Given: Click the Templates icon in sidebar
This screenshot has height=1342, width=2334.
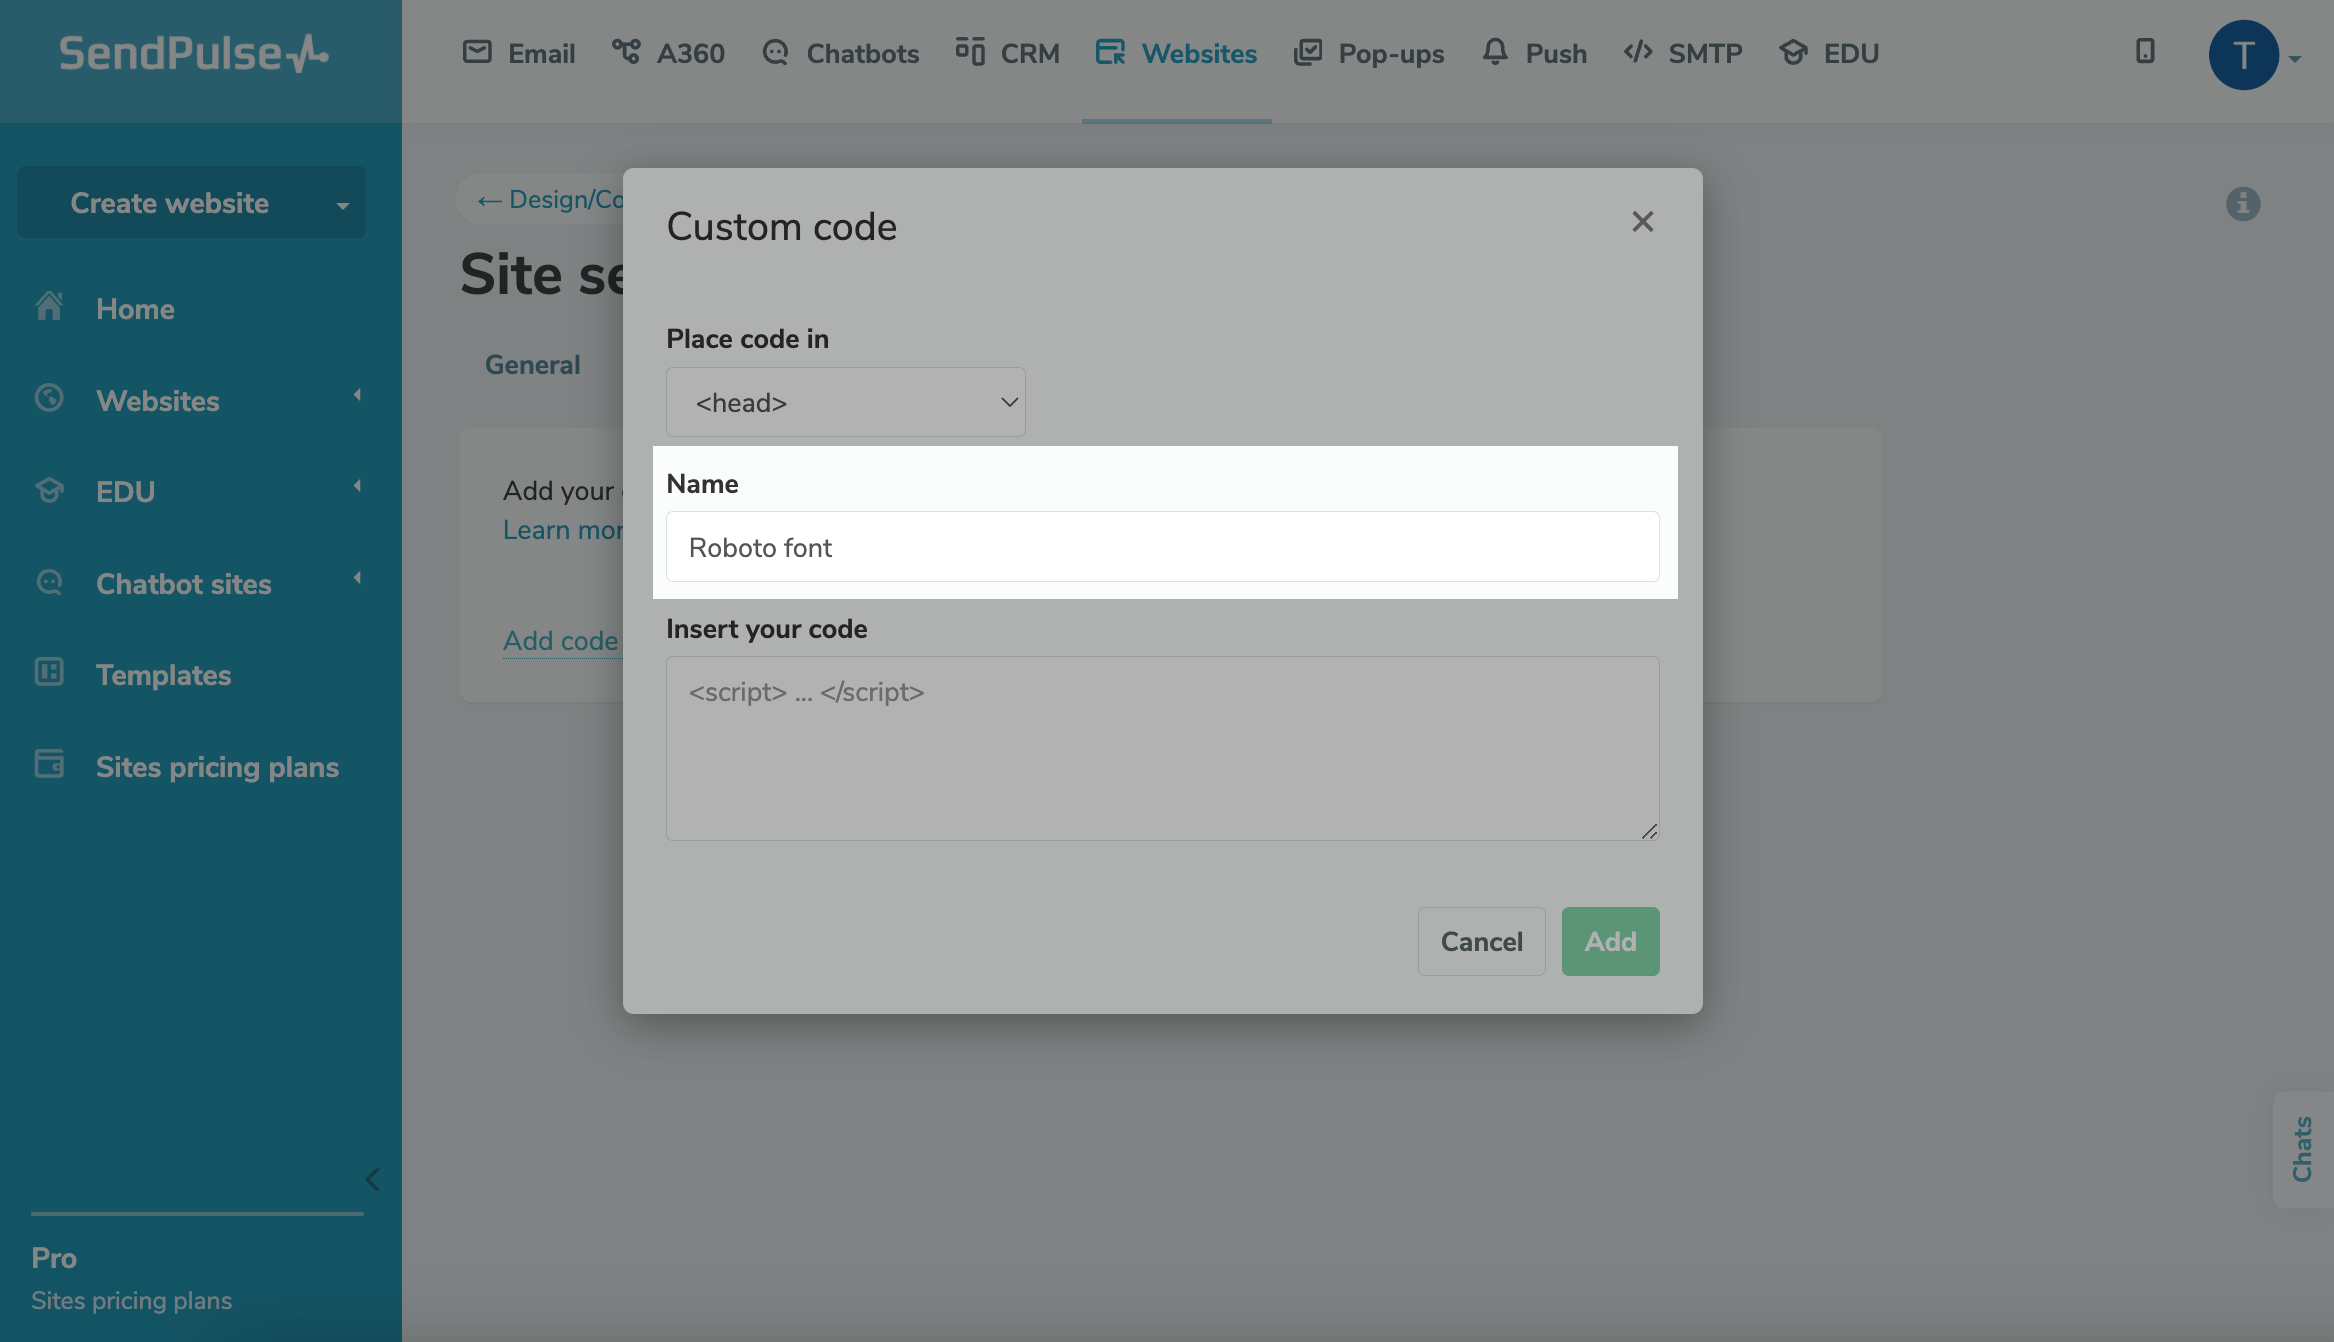Looking at the screenshot, I should 49,673.
